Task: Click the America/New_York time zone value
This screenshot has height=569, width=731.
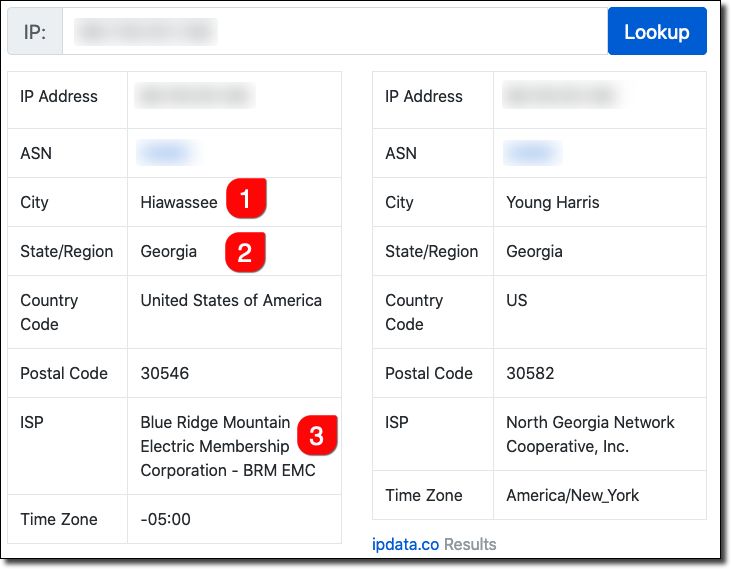Action: [x=572, y=495]
